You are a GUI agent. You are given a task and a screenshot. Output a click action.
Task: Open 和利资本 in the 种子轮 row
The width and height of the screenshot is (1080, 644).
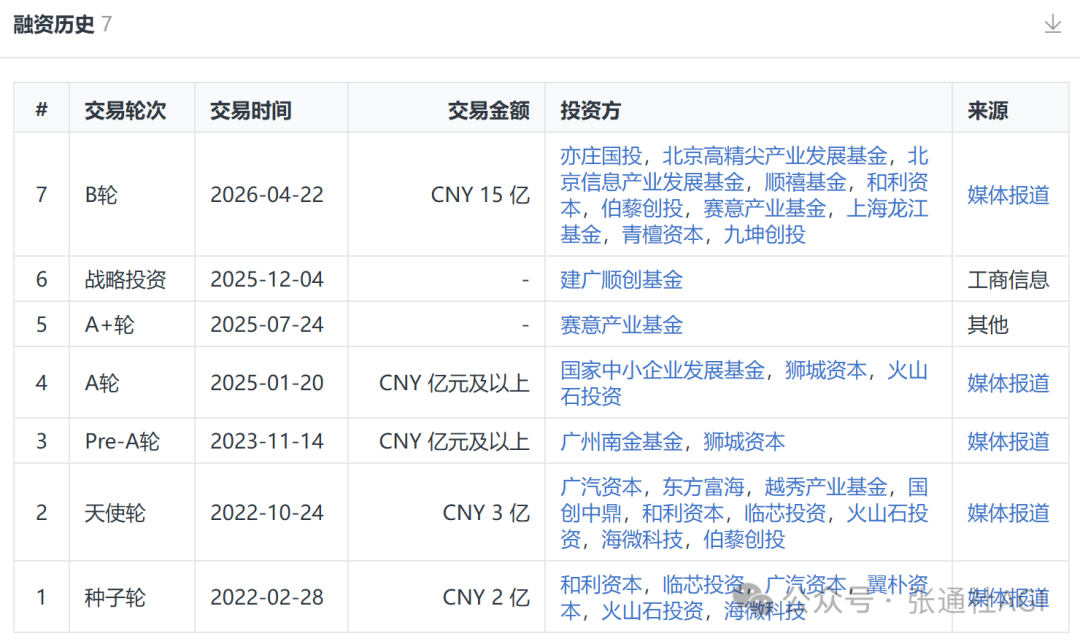coord(601,585)
